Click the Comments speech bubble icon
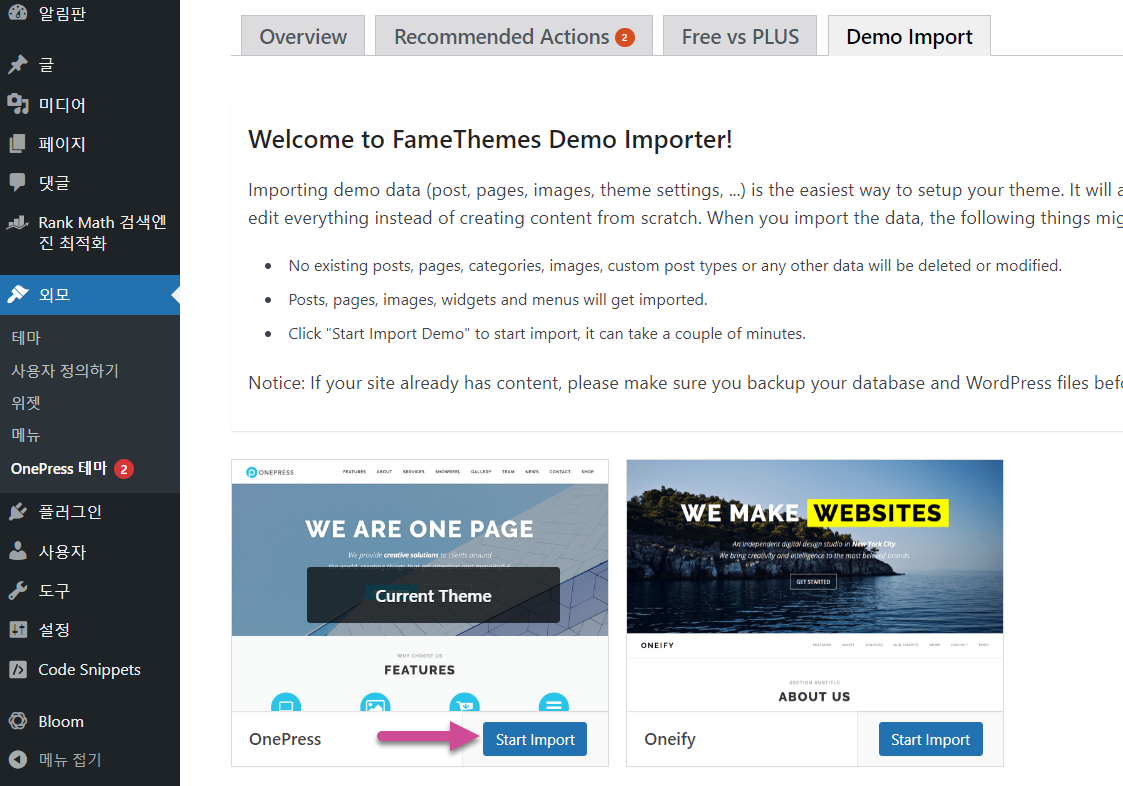 pos(18,183)
